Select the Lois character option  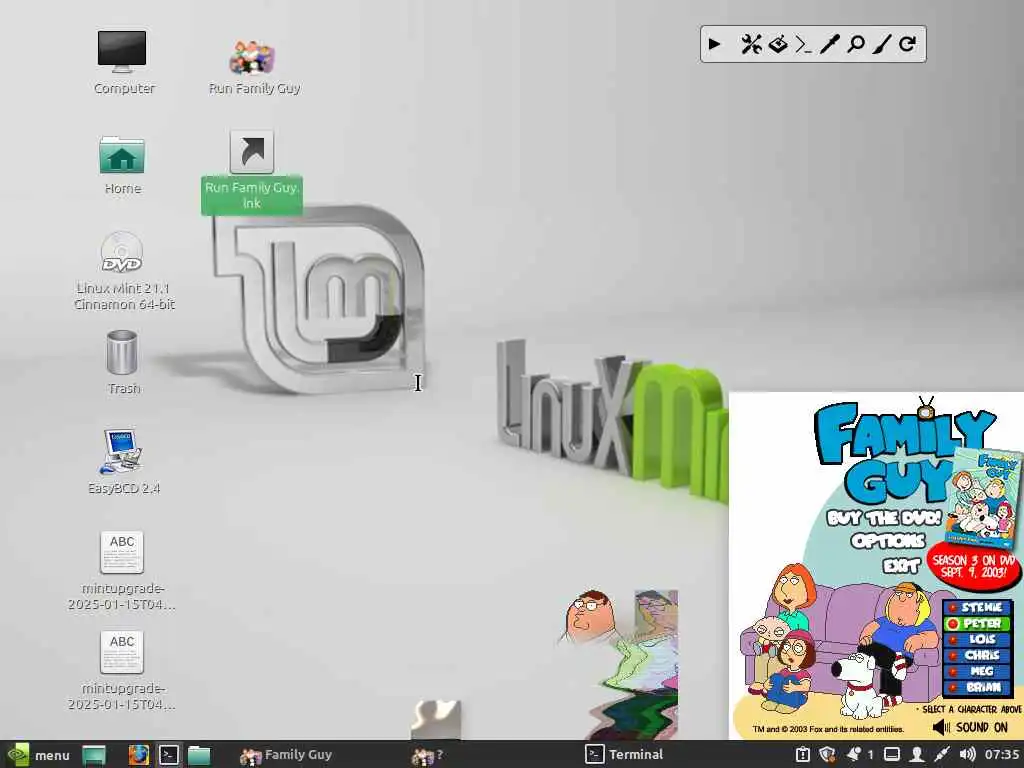pos(978,639)
